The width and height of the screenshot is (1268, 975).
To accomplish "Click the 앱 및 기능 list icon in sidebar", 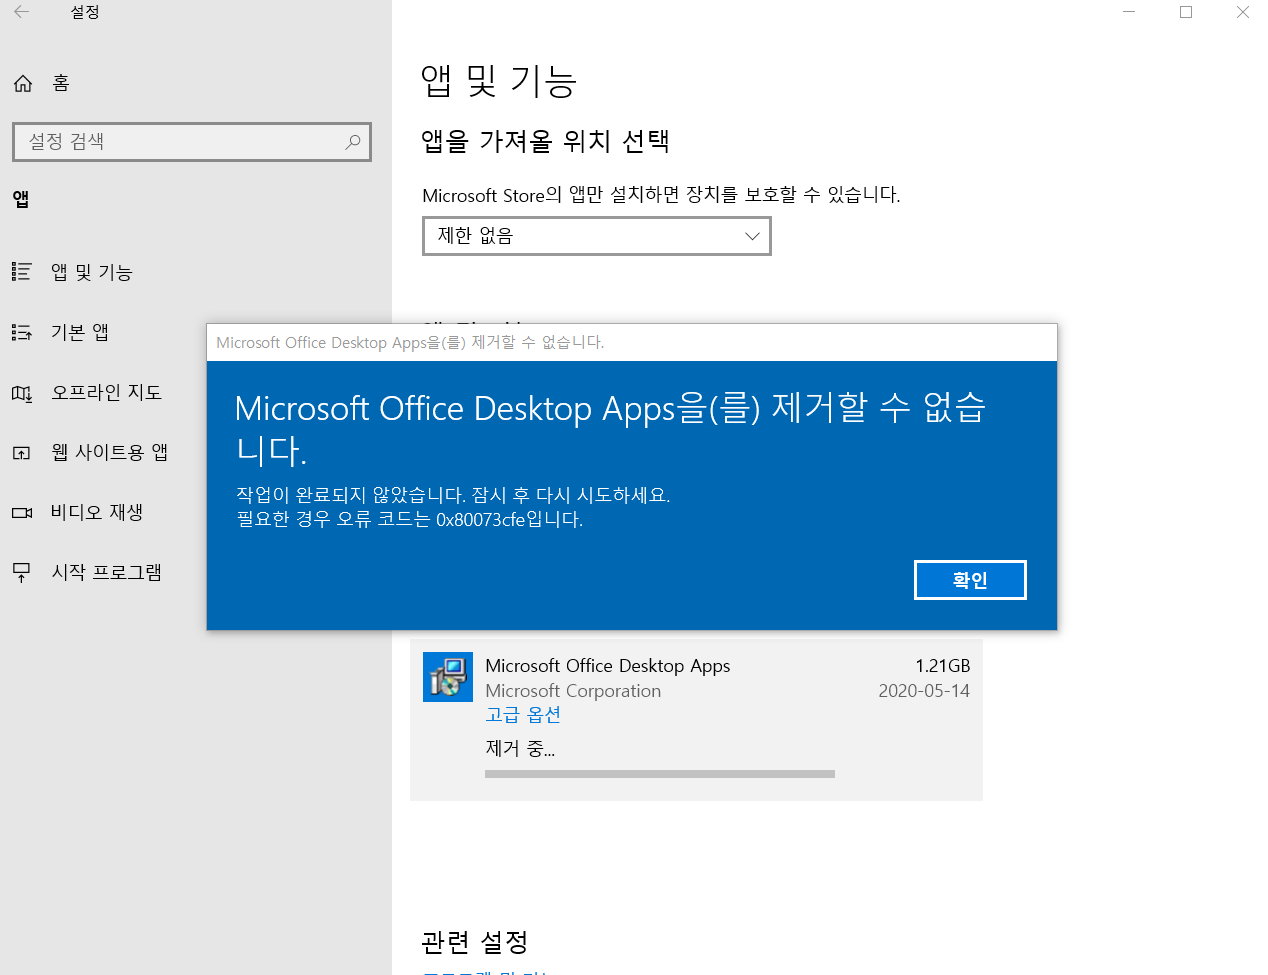I will click(21, 271).
